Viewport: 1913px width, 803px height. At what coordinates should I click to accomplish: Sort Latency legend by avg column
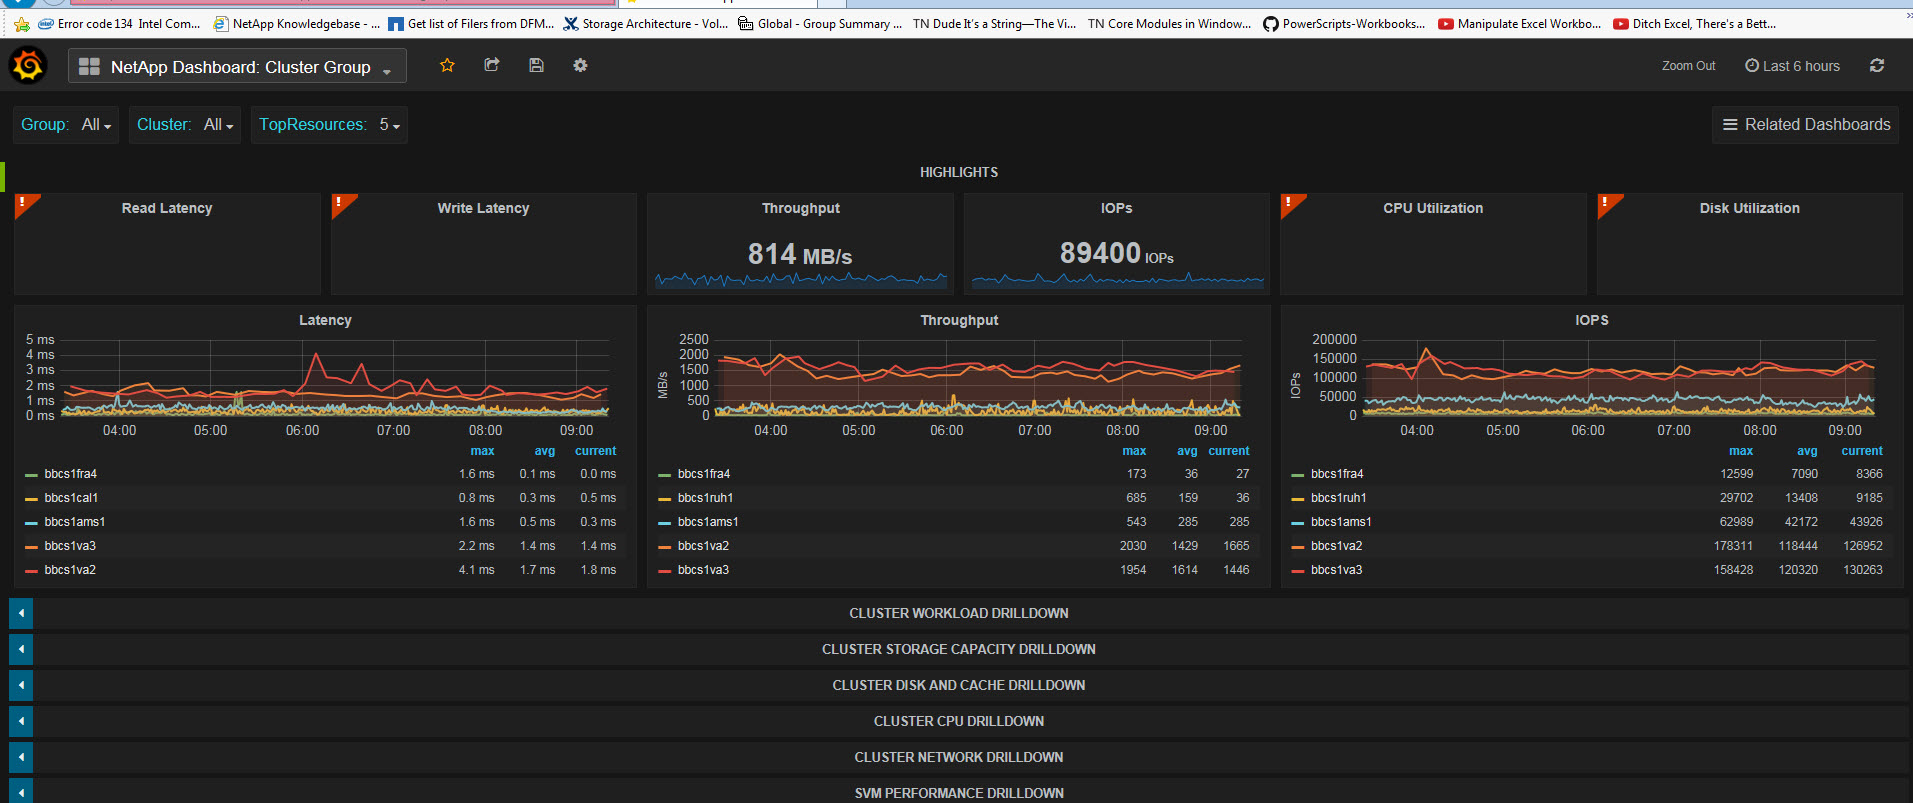(544, 451)
